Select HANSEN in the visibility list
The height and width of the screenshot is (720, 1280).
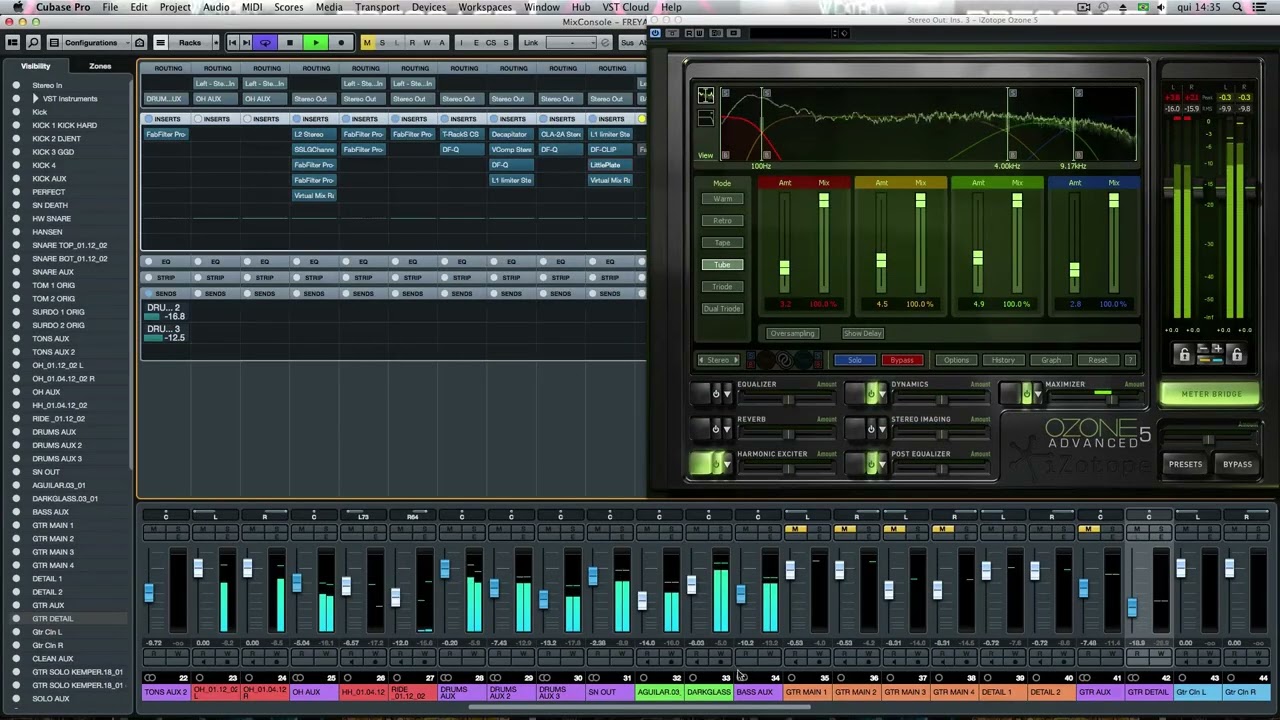tap(47, 232)
